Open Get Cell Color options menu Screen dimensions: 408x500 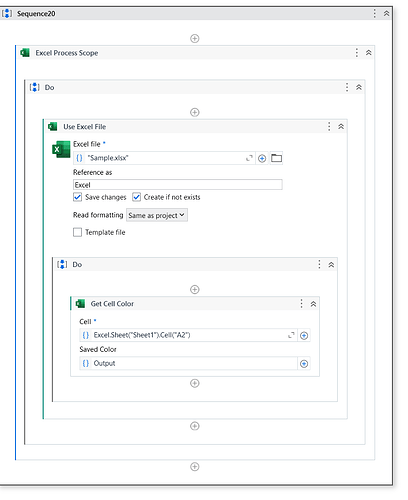pos(301,304)
